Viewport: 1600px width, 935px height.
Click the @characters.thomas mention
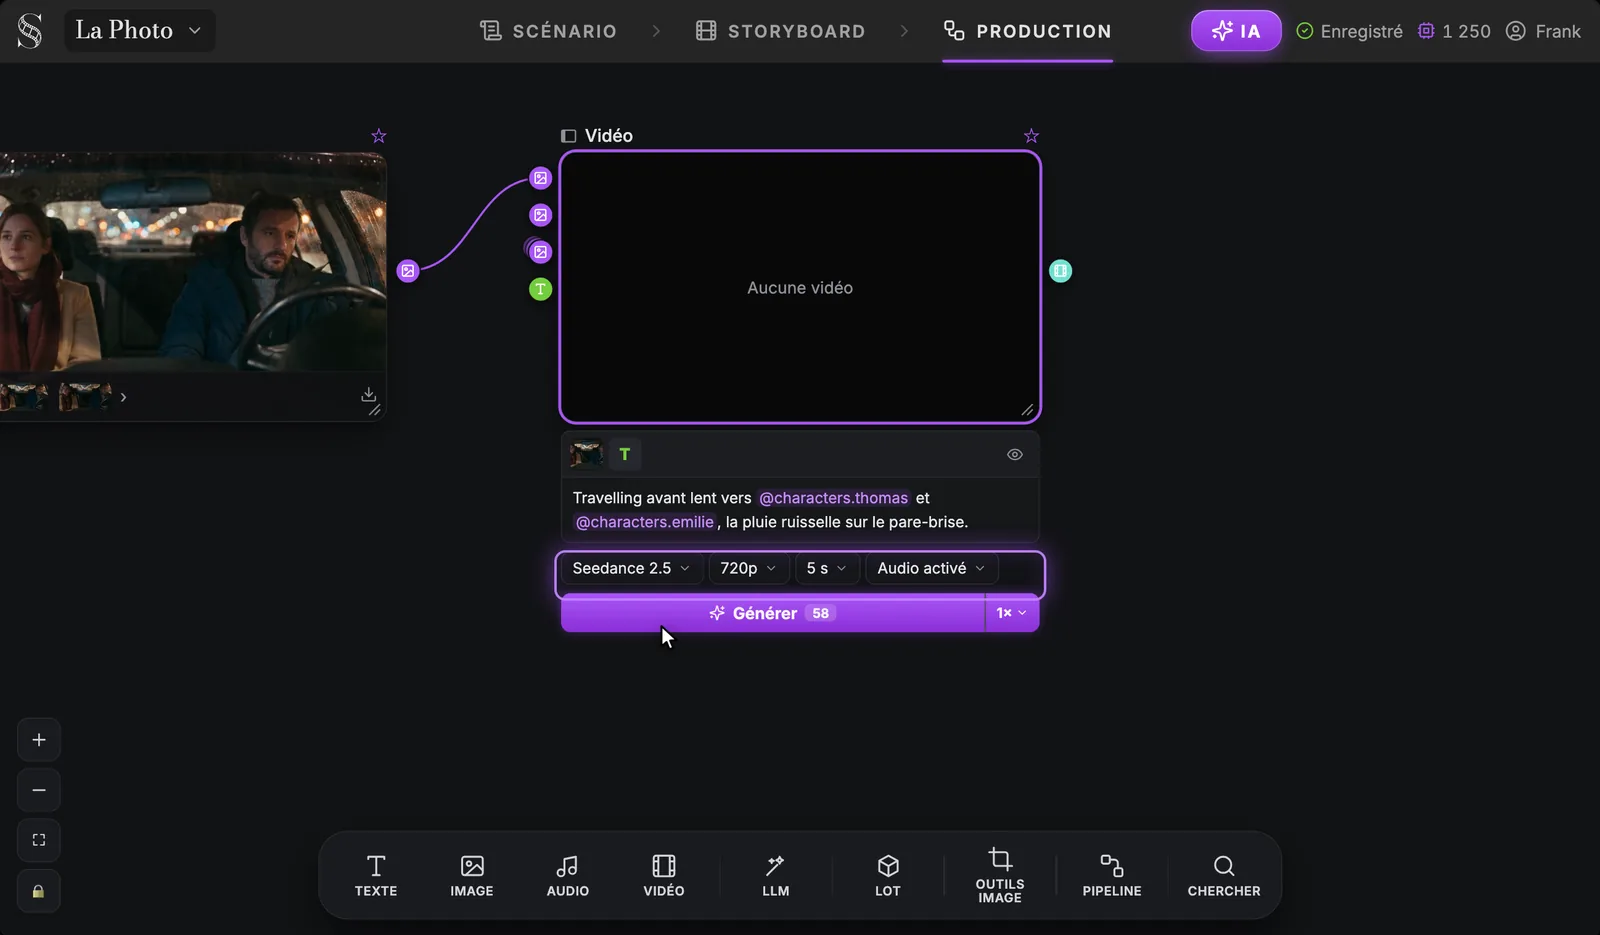(834, 498)
